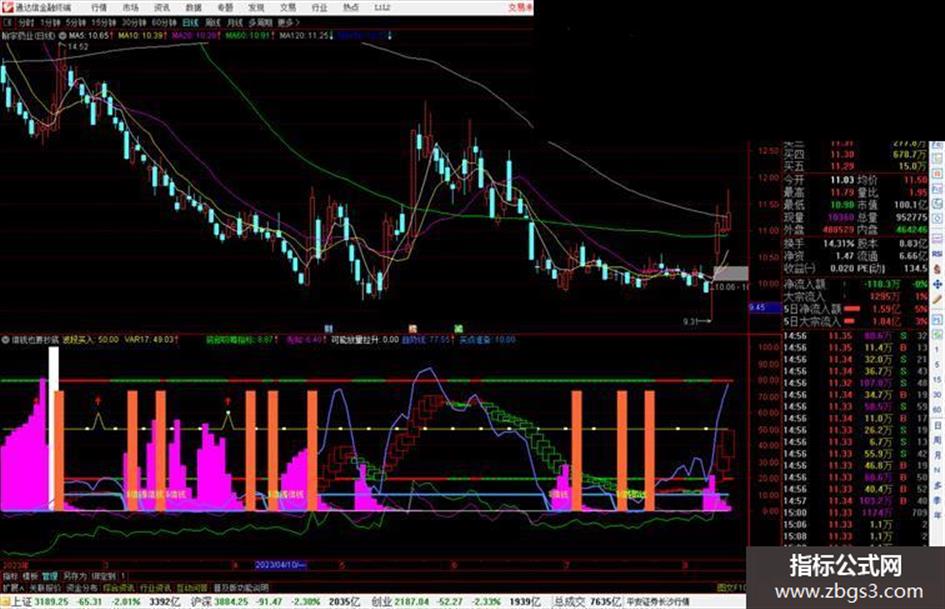Viewport: 945px width, 609px height.
Task: Open the 综合资讯 bottom tab
Action: click(118, 587)
